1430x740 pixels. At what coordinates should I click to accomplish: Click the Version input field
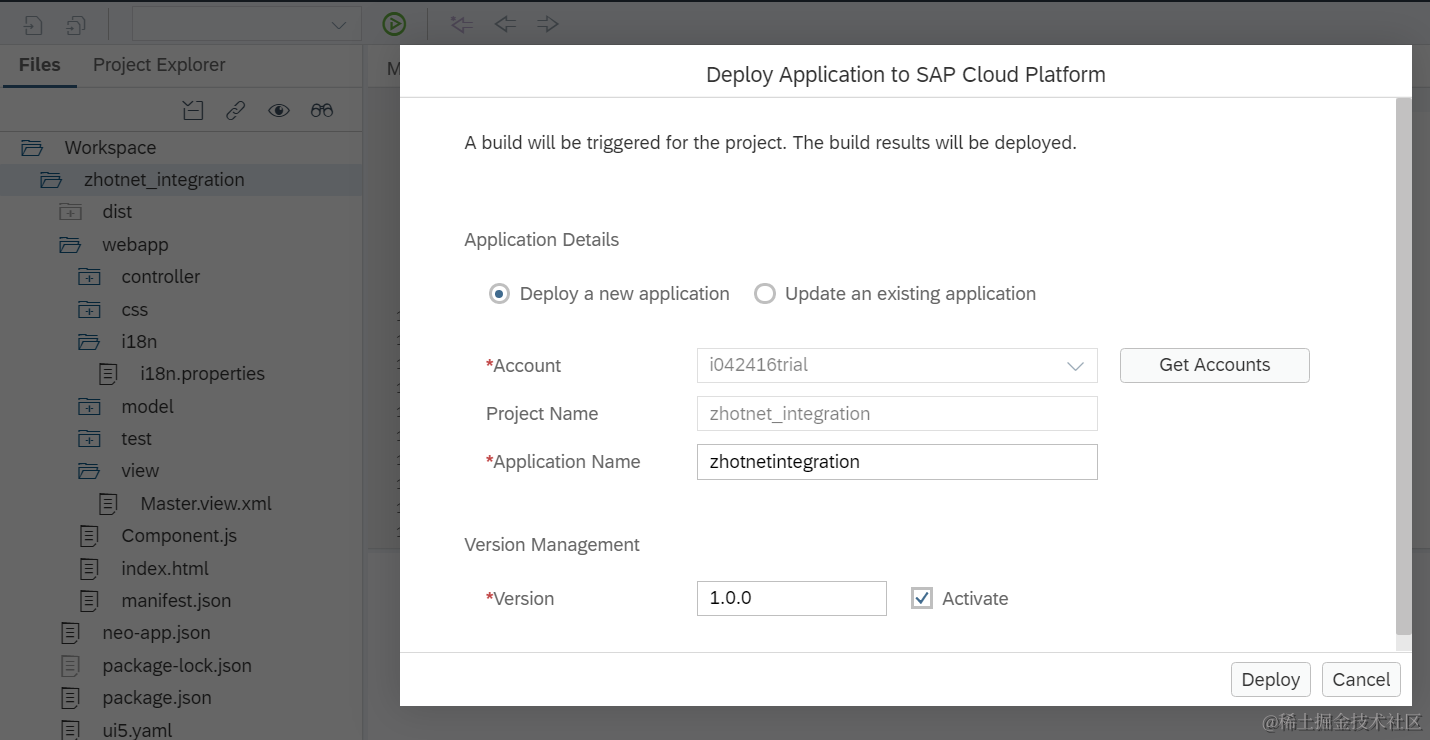791,598
